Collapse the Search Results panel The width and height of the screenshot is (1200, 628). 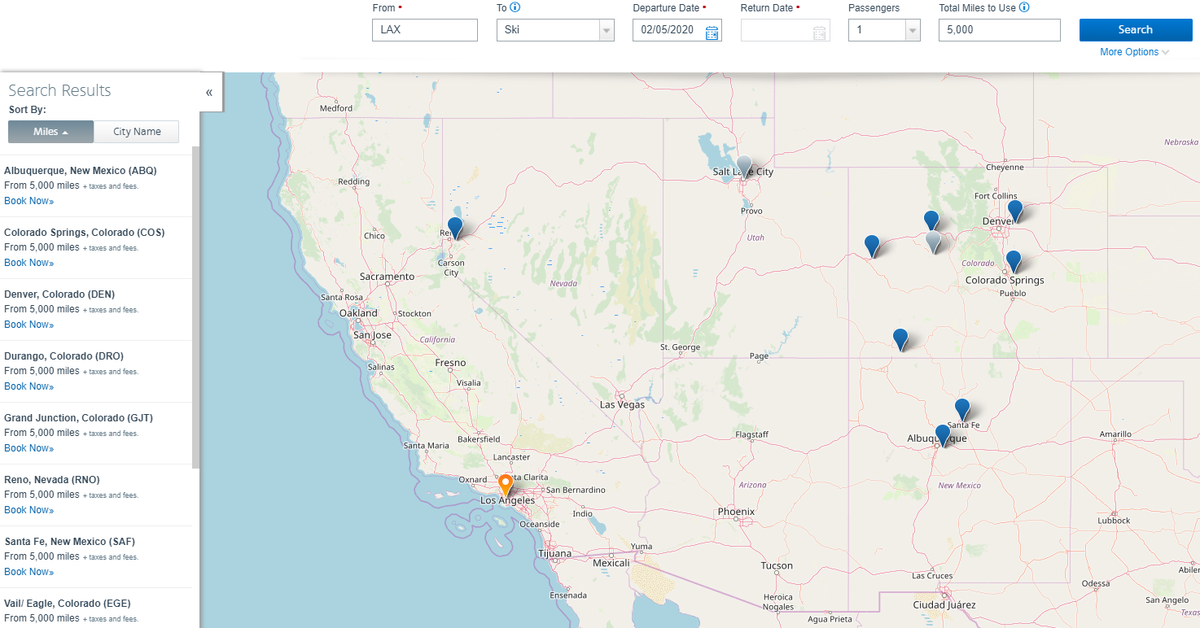click(209, 92)
